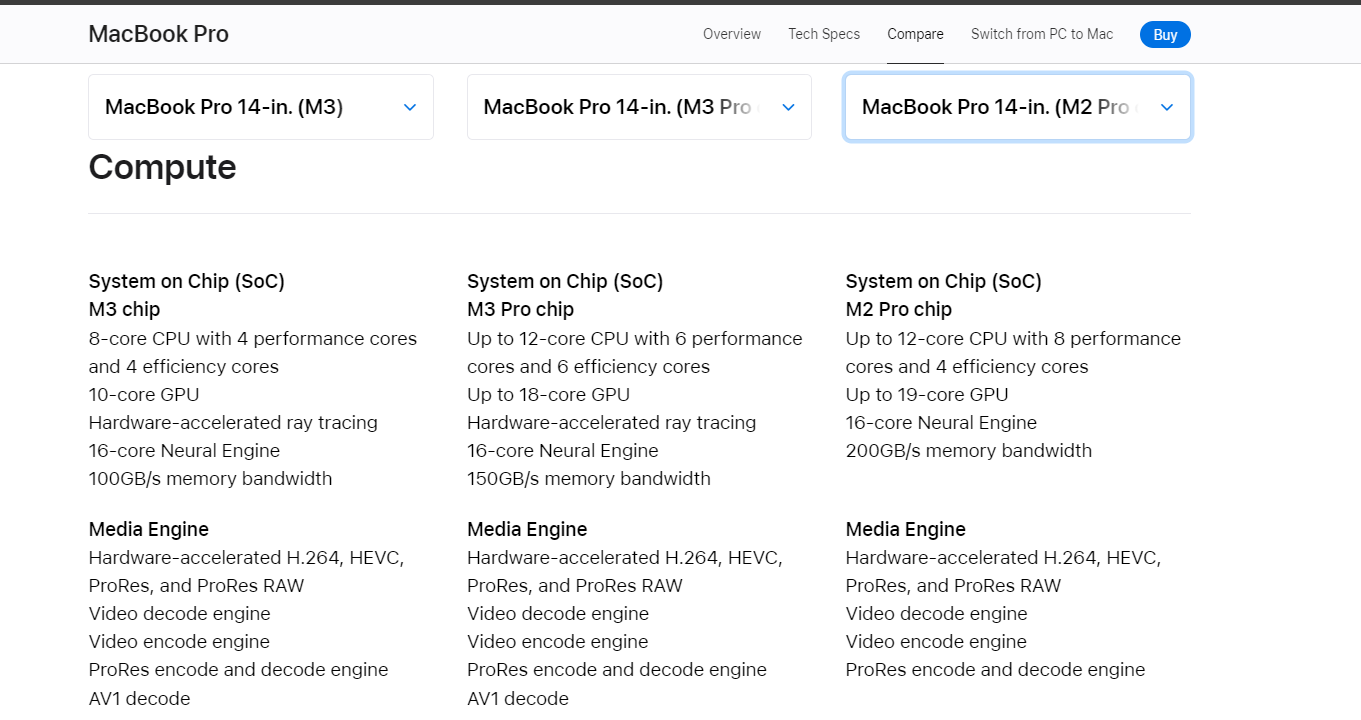Click 'Hardware-accelerated H.264, HEVC,' in M3 column
The image size is (1361, 720).
(x=246, y=557)
